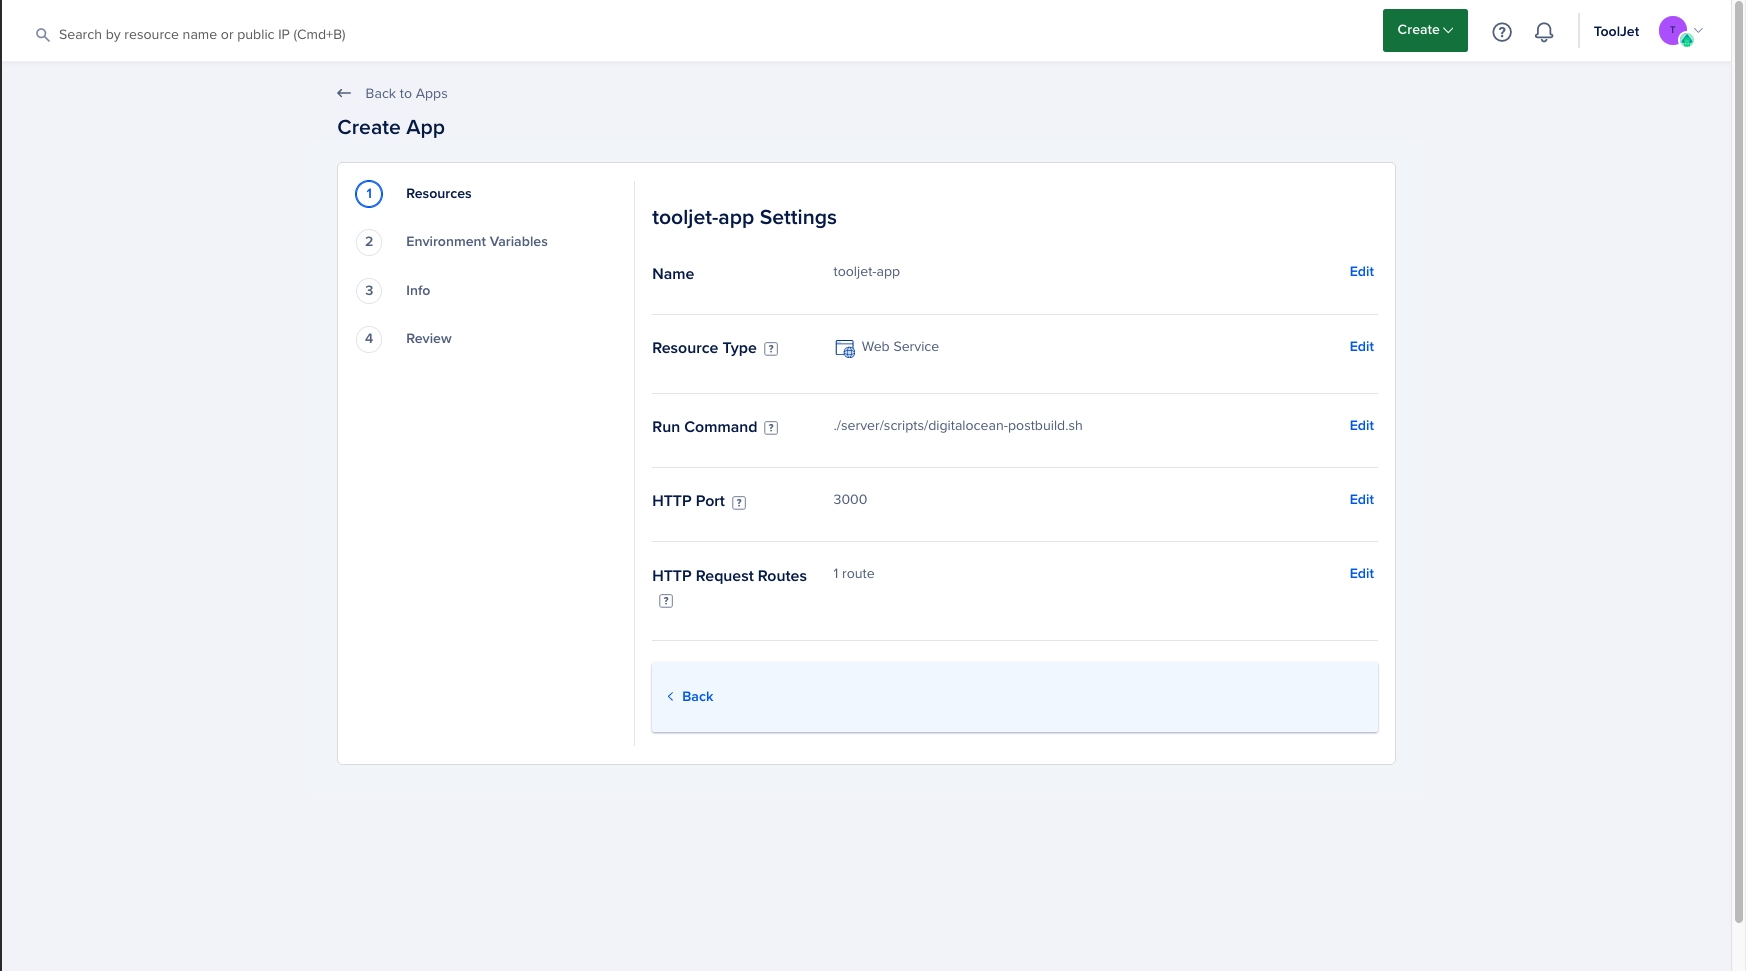The image size is (1746, 971).
Task: Go to Environment Variables step
Action: (476, 242)
